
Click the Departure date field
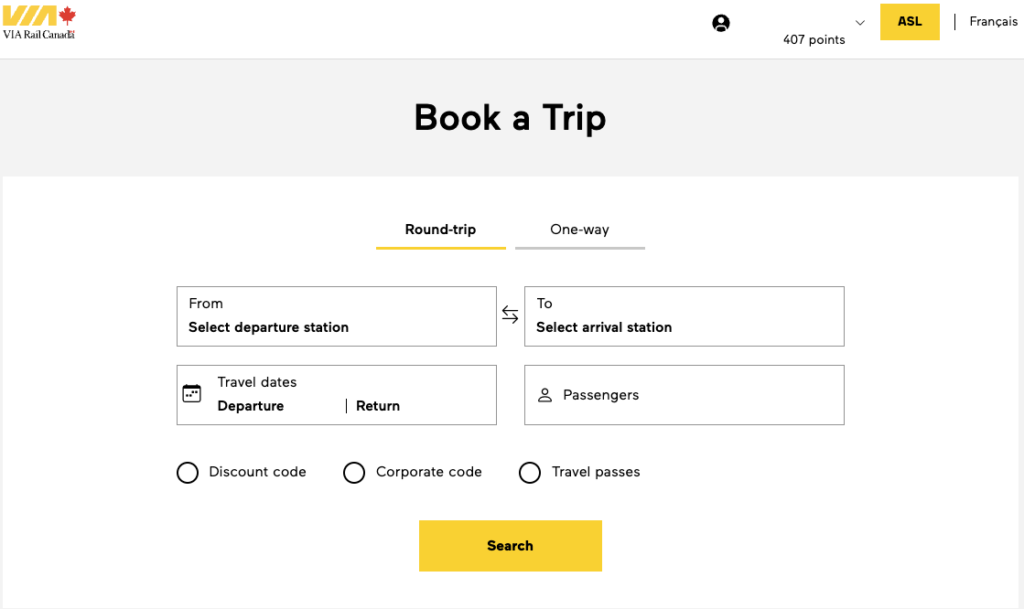click(250, 406)
